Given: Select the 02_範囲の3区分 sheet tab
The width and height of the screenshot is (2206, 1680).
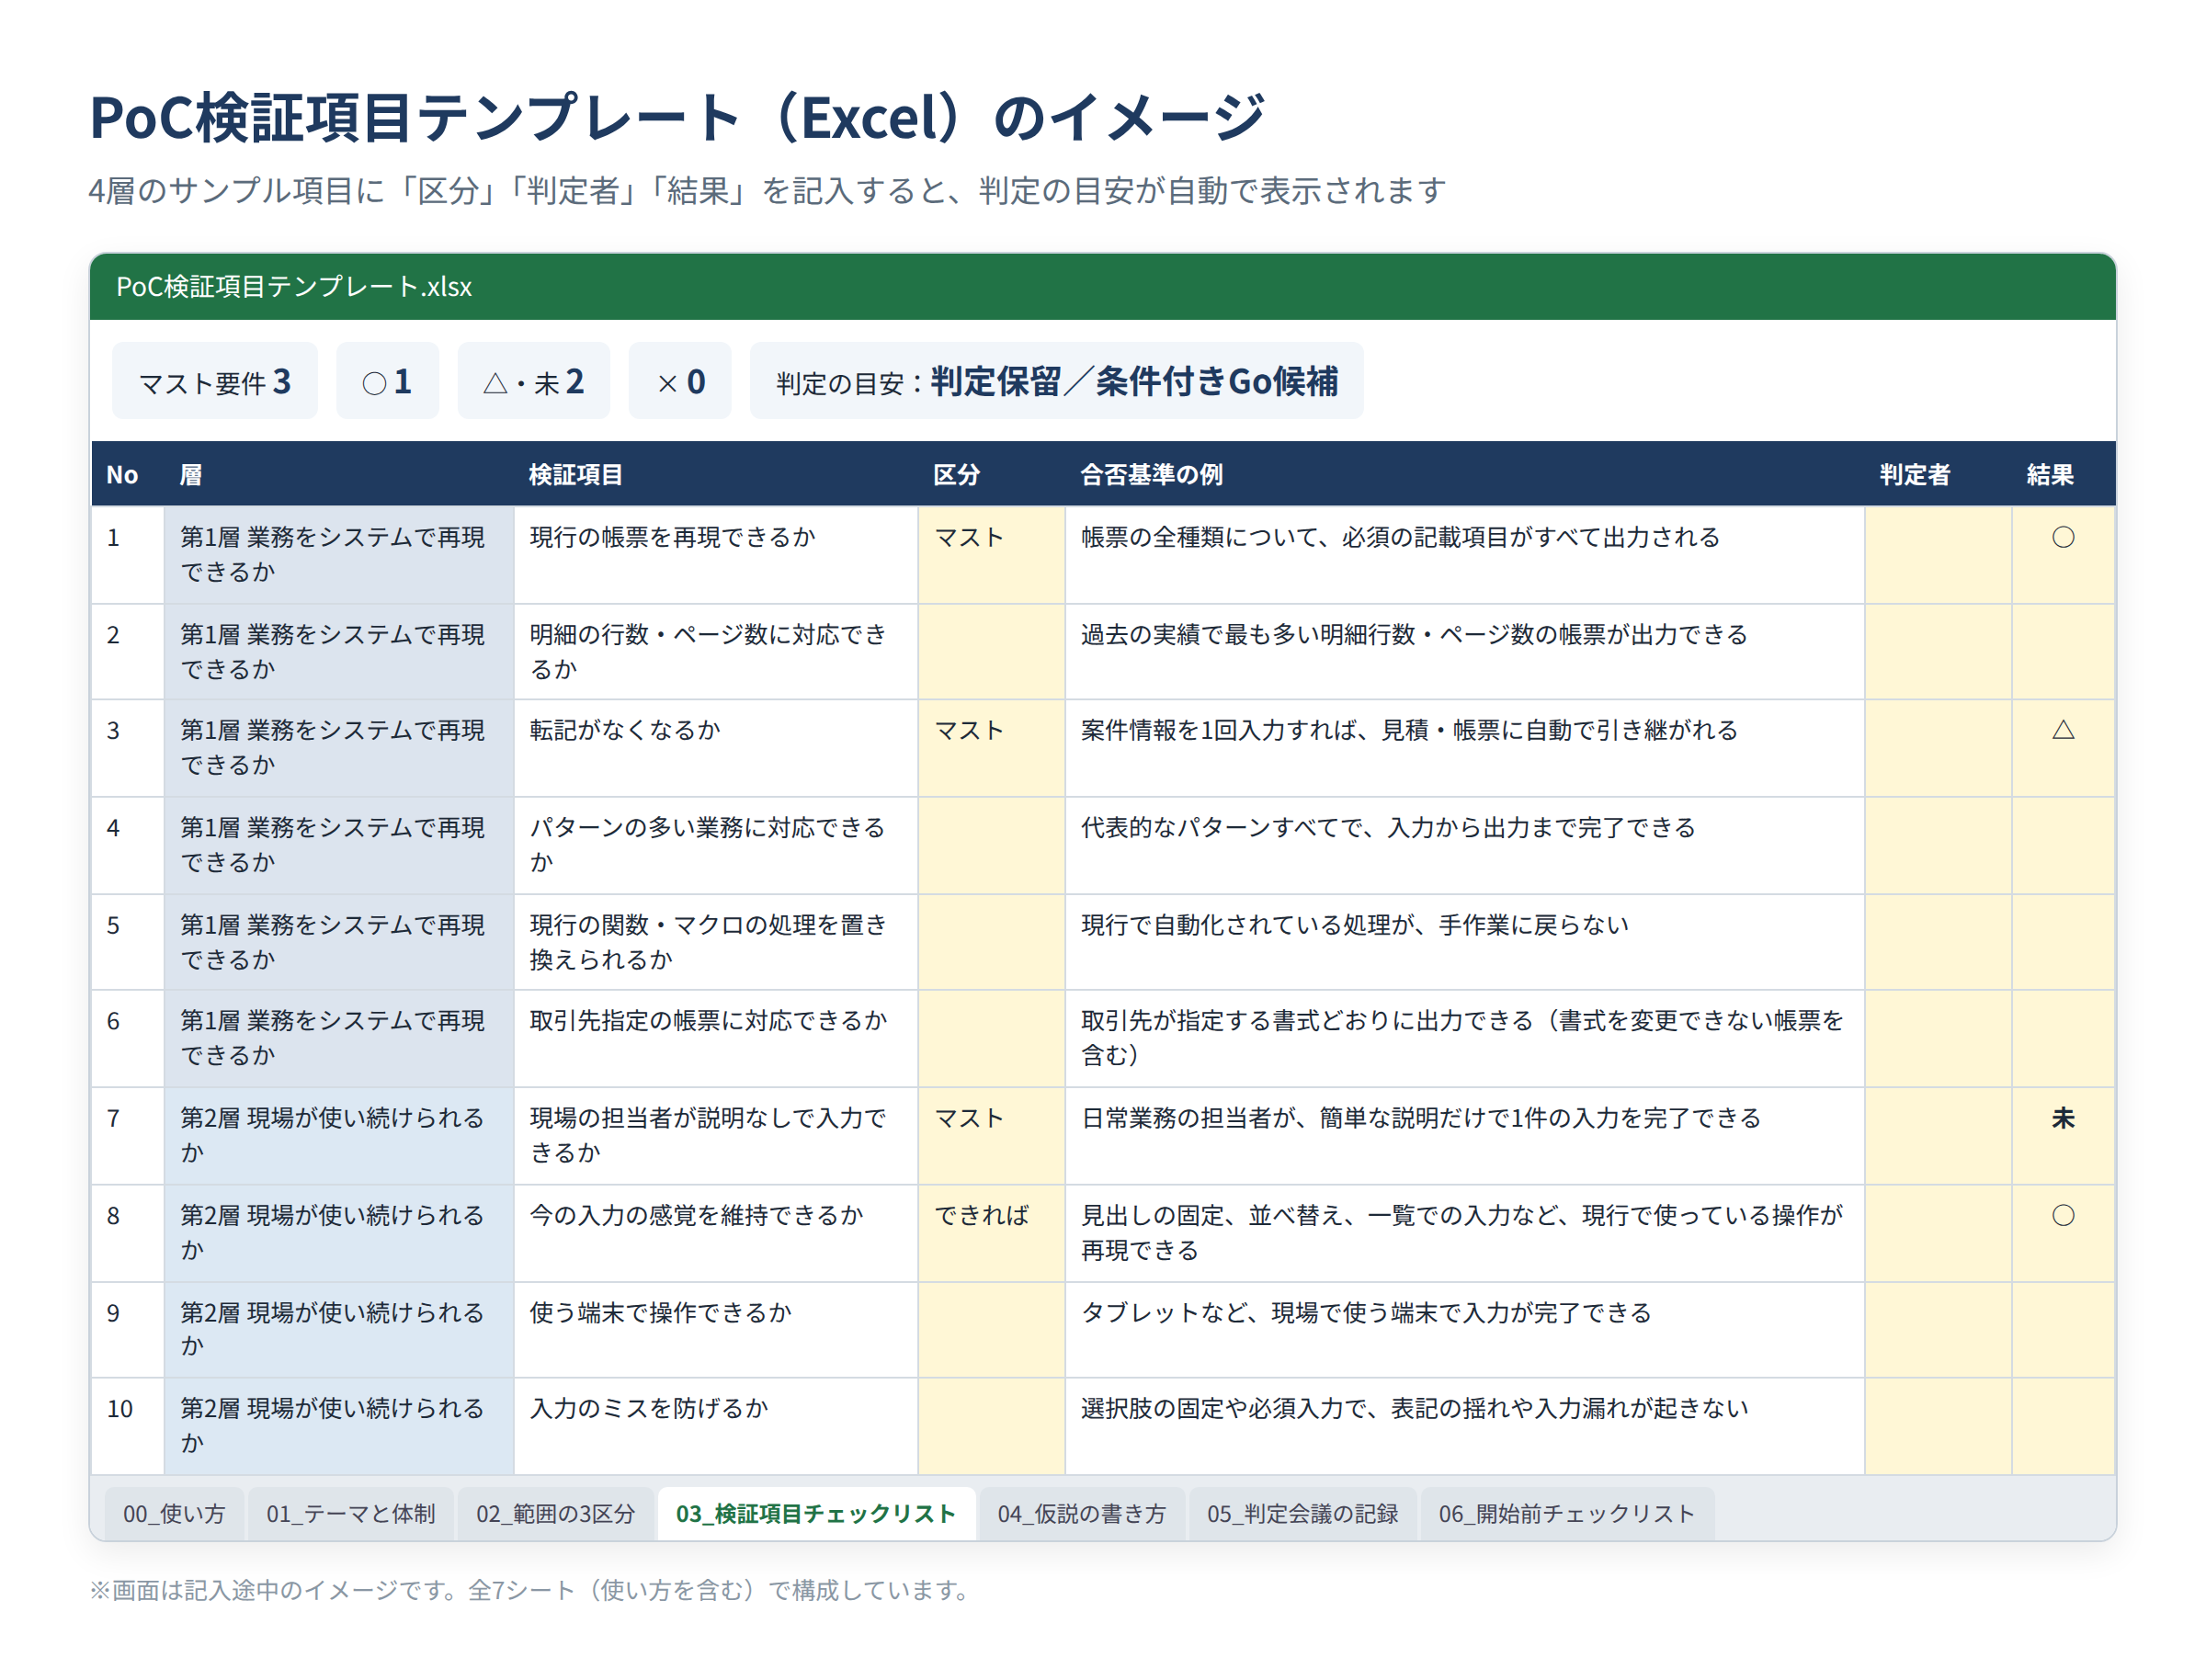Looking at the screenshot, I should 555,1513.
